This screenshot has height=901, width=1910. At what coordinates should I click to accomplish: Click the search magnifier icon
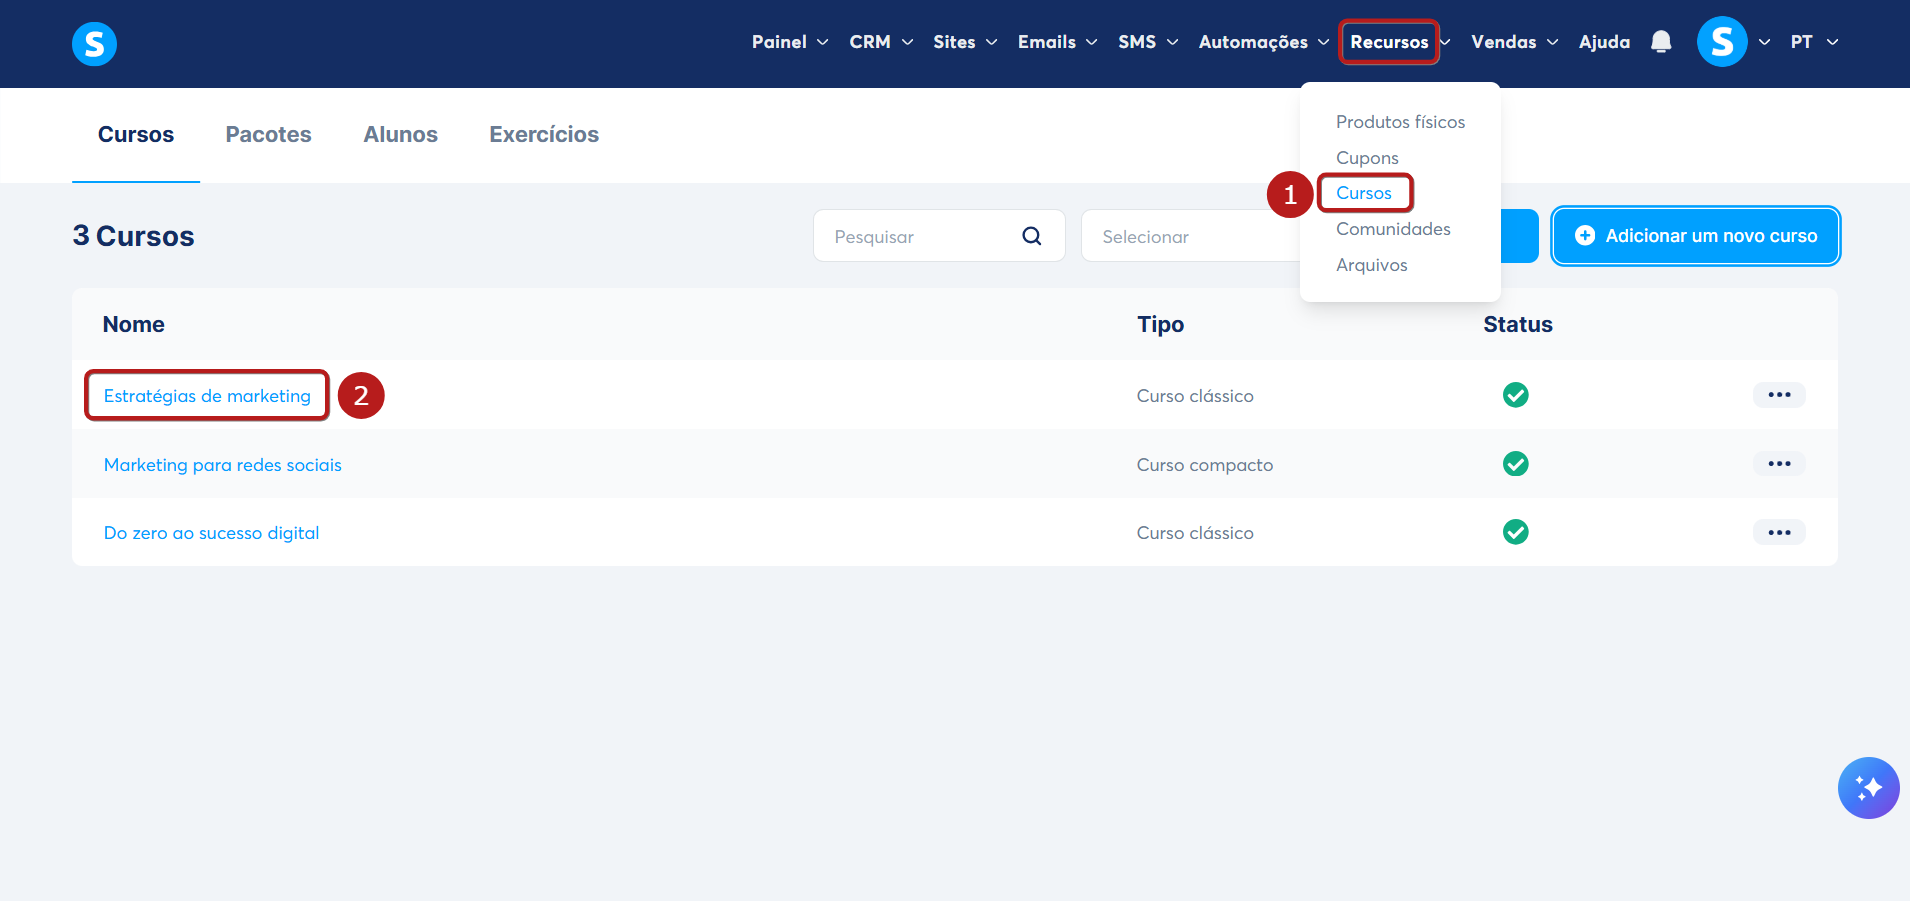point(1032,236)
